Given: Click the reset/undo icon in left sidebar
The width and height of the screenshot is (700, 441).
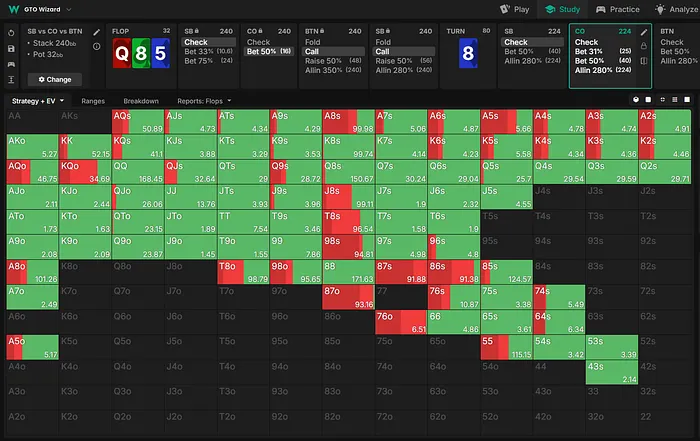Looking at the screenshot, I should click(x=10, y=32).
